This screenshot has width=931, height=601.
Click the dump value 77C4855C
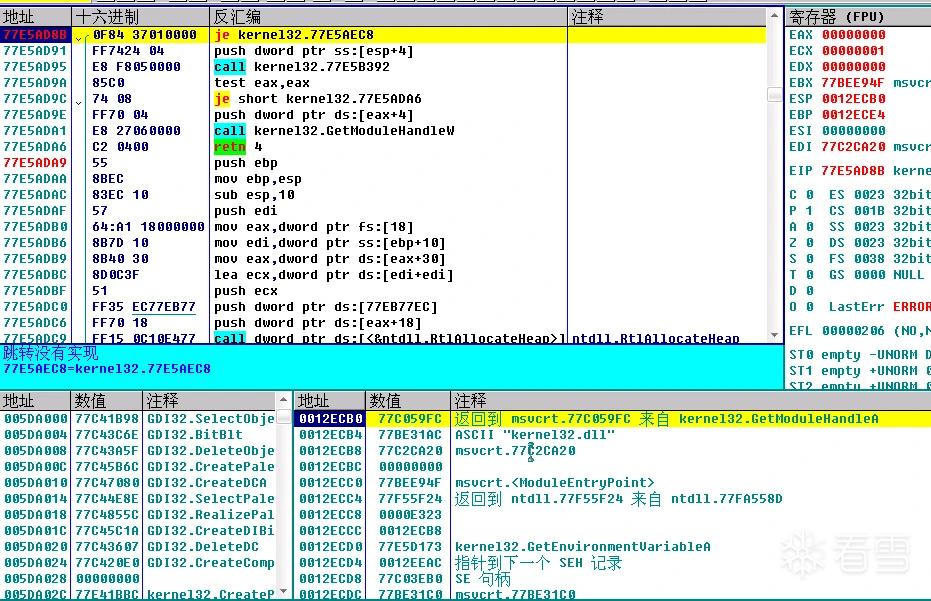[x=107, y=515]
